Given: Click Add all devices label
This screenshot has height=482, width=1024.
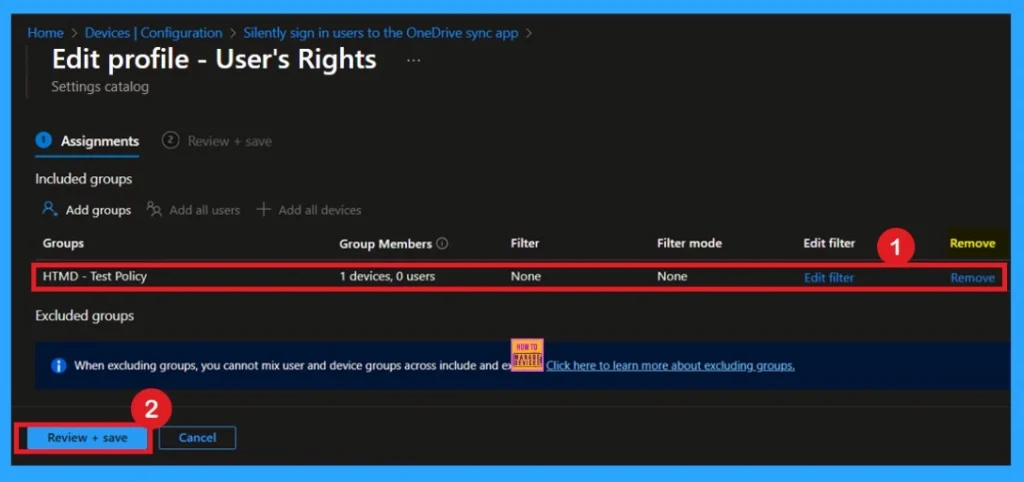Looking at the screenshot, I should tap(320, 210).
